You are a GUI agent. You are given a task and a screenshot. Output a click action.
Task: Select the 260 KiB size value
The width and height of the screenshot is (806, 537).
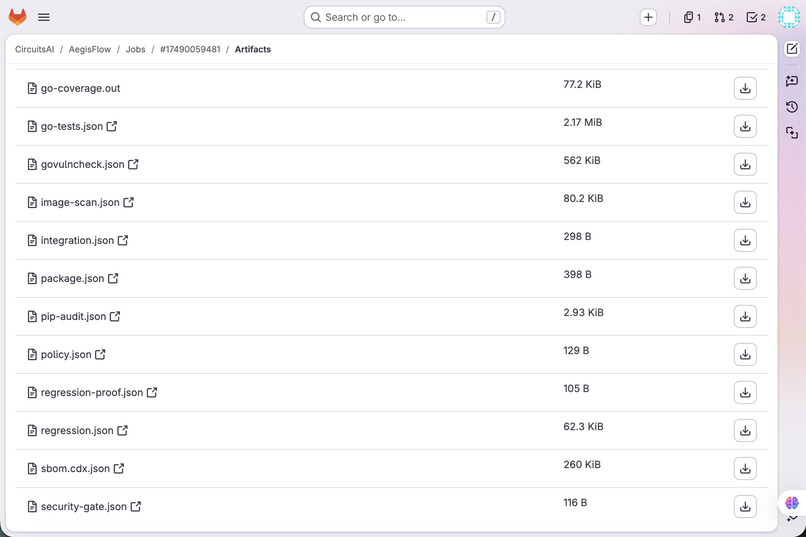(582, 465)
